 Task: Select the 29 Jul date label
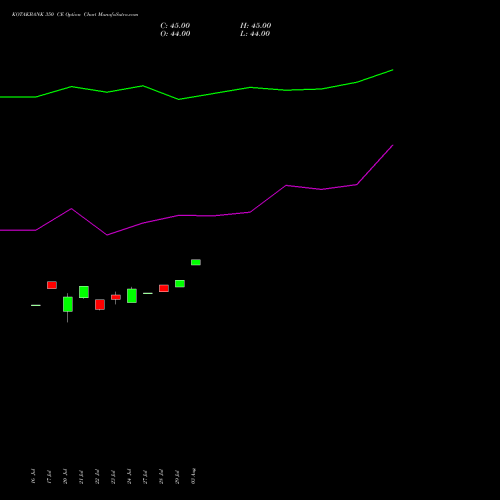177,476
